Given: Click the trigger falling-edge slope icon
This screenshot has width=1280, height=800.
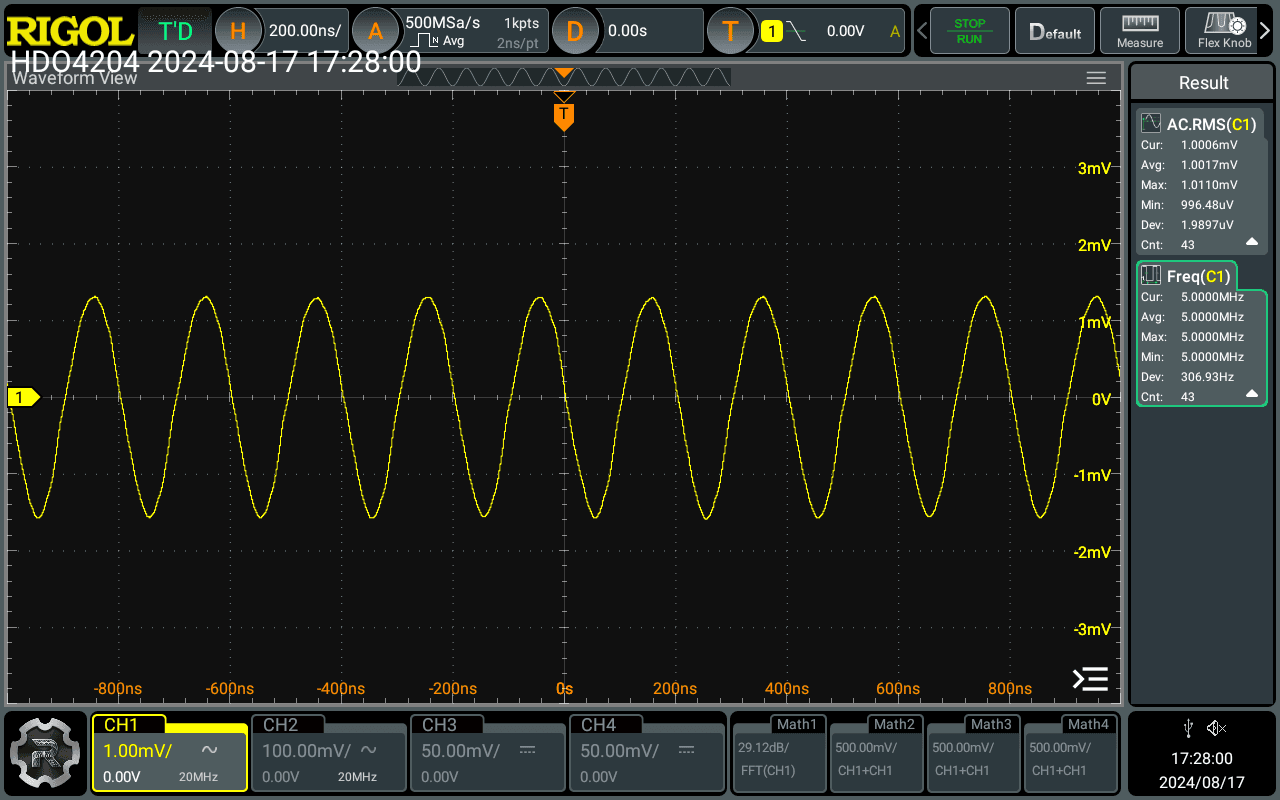Looking at the screenshot, I should pyautogui.click(x=797, y=31).
